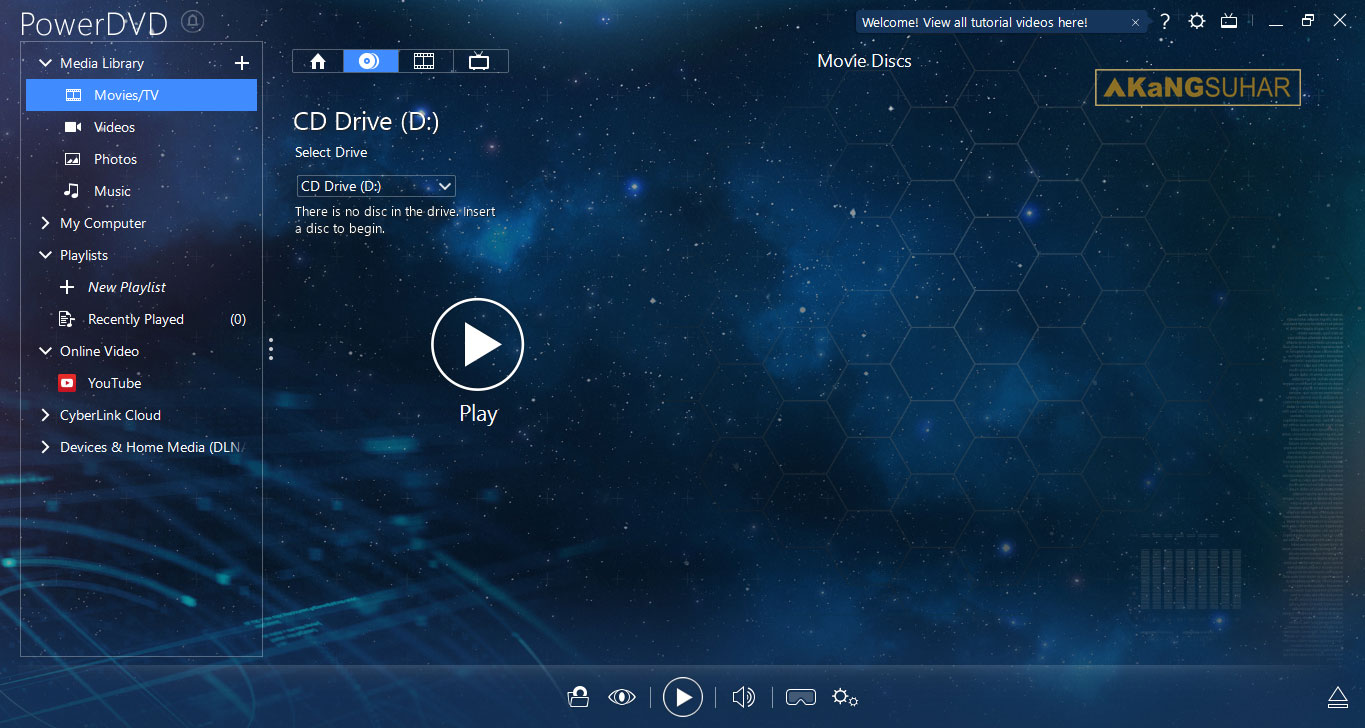
Task: Select Videos in Media Library
Action: 141,127
